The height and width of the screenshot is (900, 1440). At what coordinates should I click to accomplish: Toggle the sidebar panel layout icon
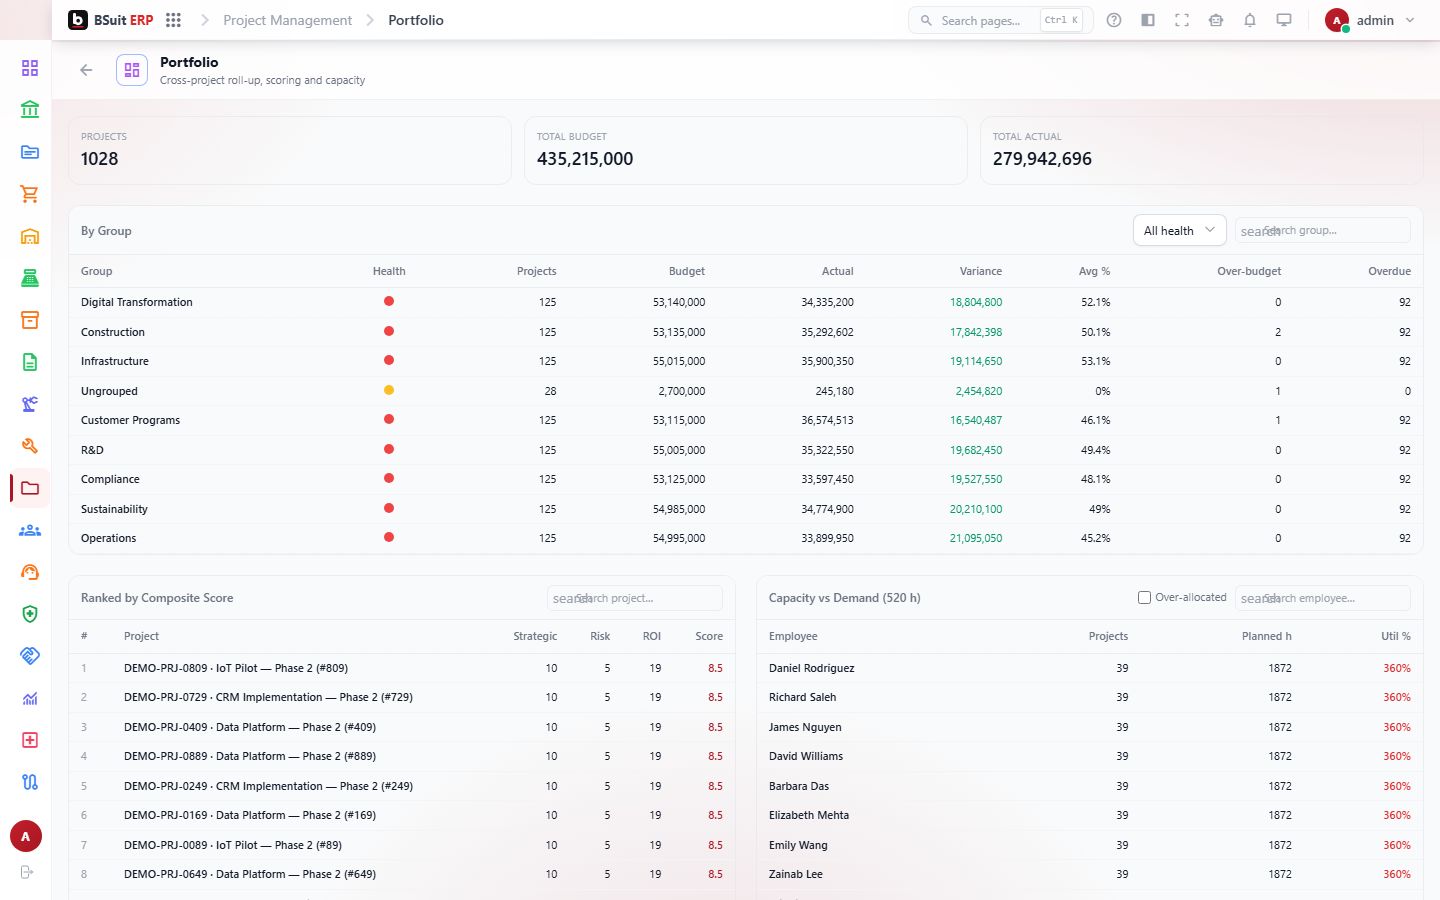coord(1148,20)
